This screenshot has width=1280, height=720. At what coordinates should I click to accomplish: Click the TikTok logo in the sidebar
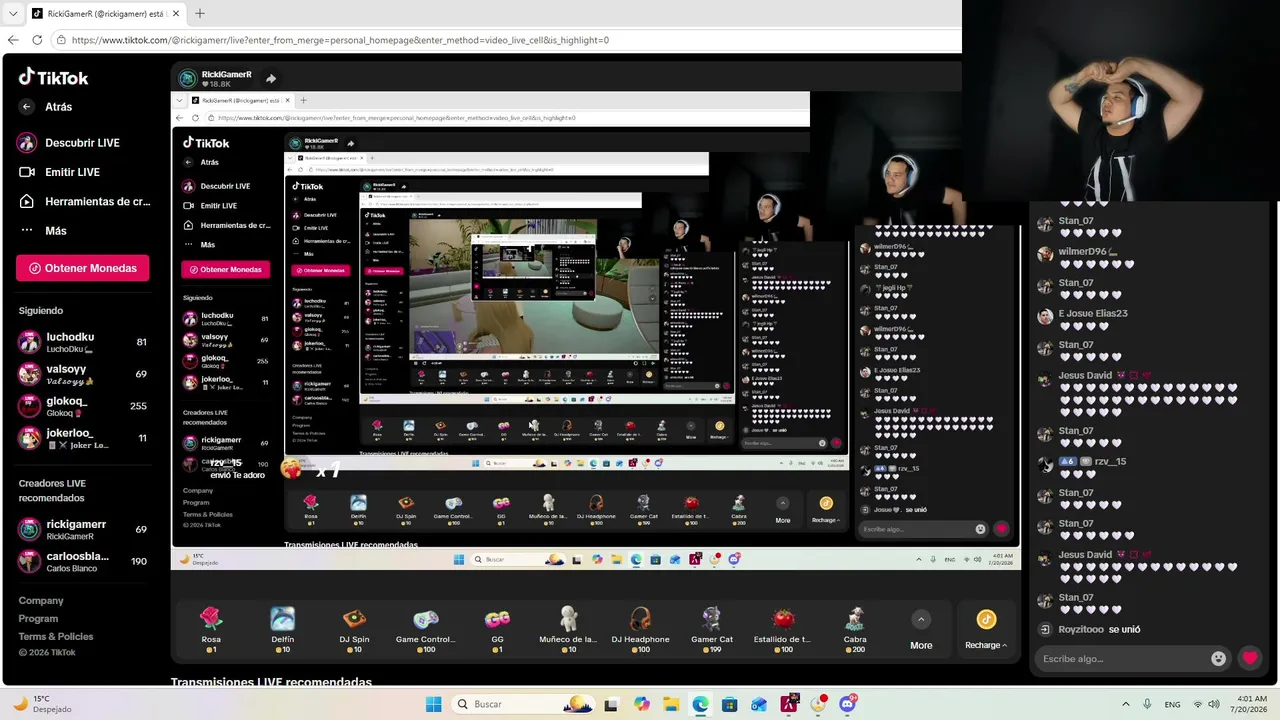point(54,77)
